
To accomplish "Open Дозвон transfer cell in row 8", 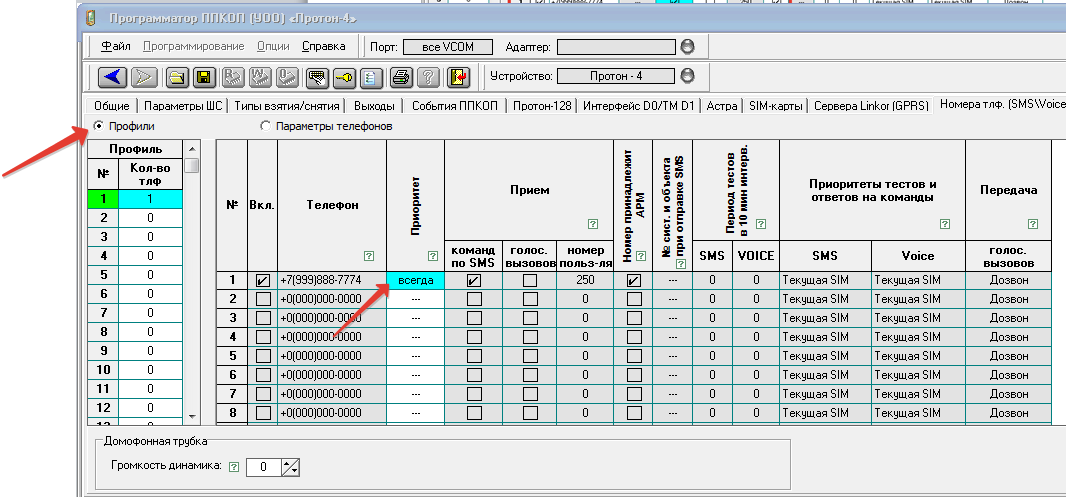I will (1009, 413).
